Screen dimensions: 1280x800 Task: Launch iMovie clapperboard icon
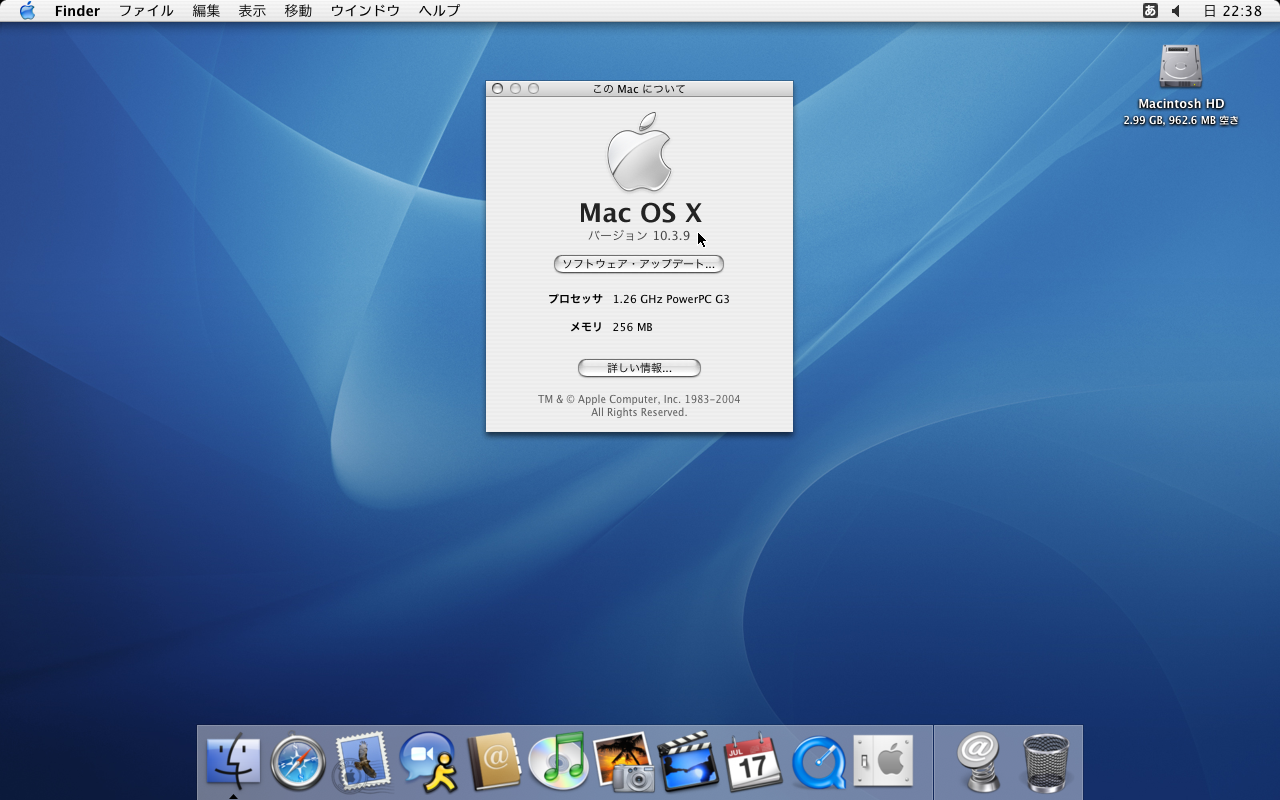point(688,763)
